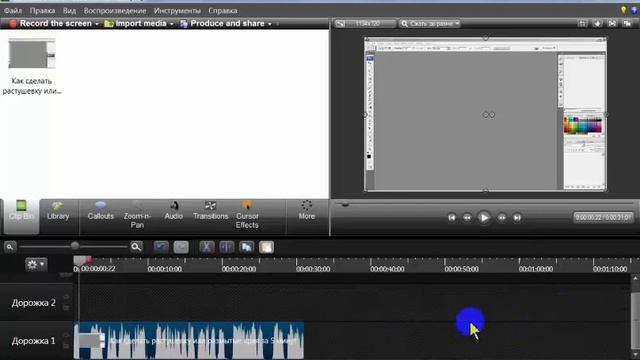Play the preview video
The height and width of the screenshot is (360, 640).
click(x=484, y=218)
